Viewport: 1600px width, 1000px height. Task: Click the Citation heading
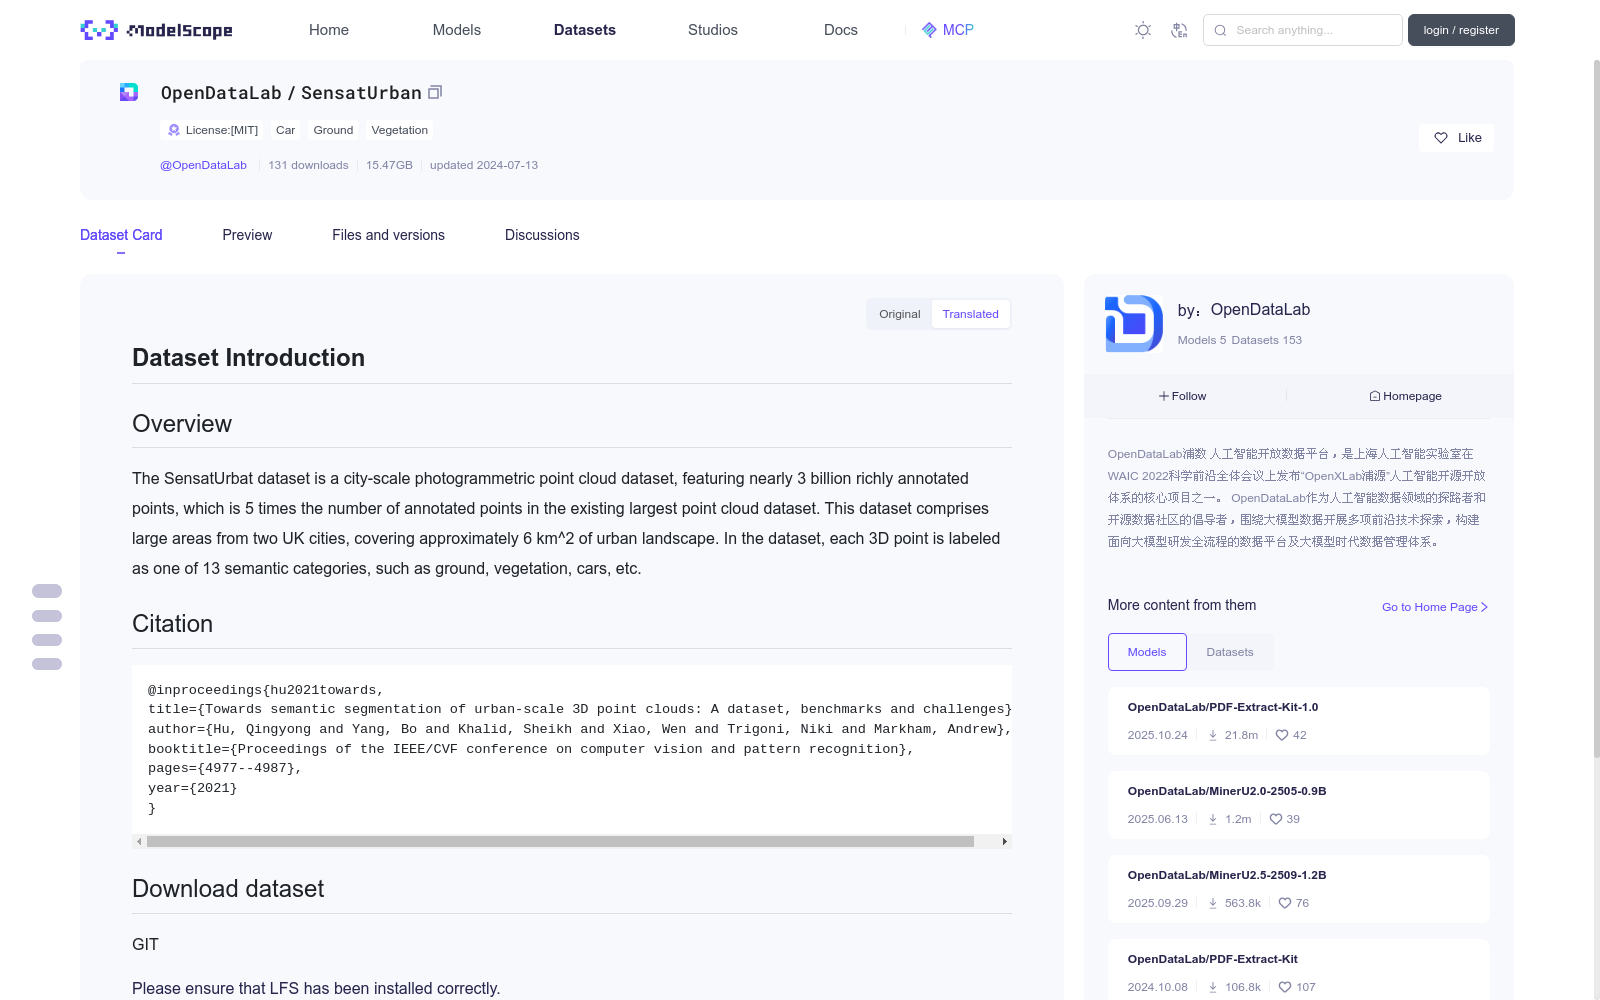tap(172, 624)
